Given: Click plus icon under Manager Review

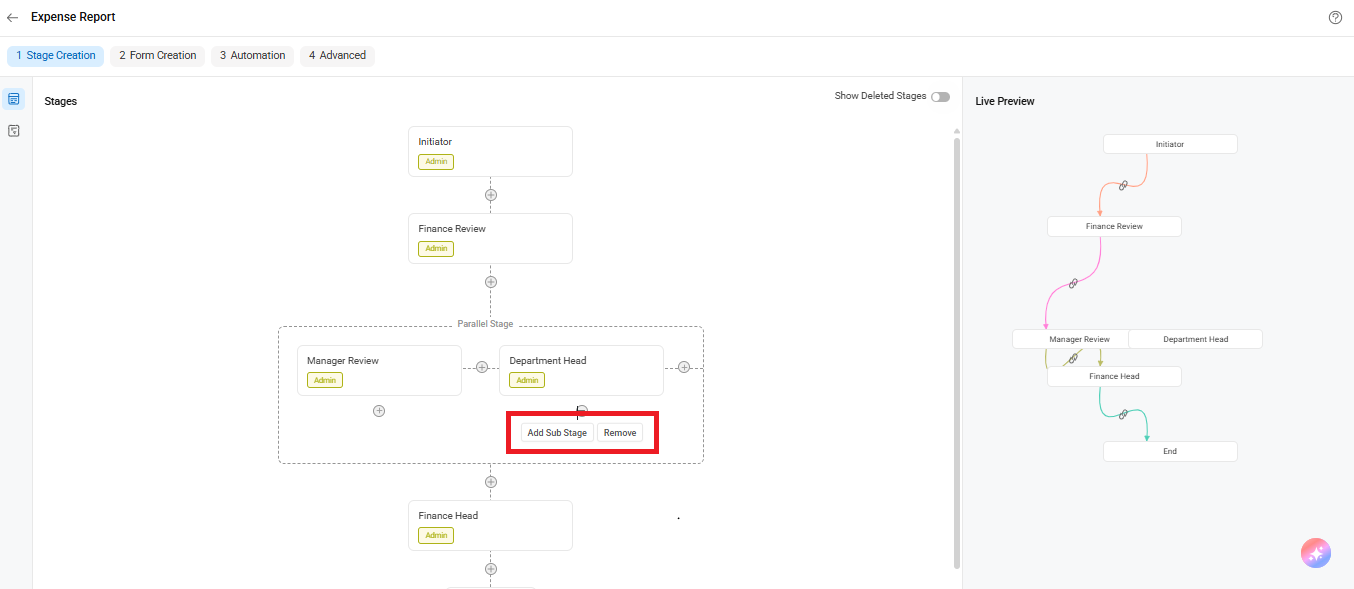Looking at the screenshot, I should coord(379,411).
